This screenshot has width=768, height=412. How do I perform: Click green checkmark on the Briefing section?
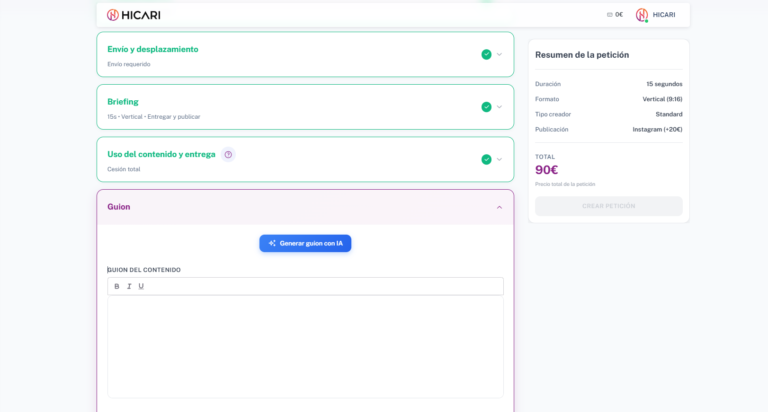tap(486, 107)
